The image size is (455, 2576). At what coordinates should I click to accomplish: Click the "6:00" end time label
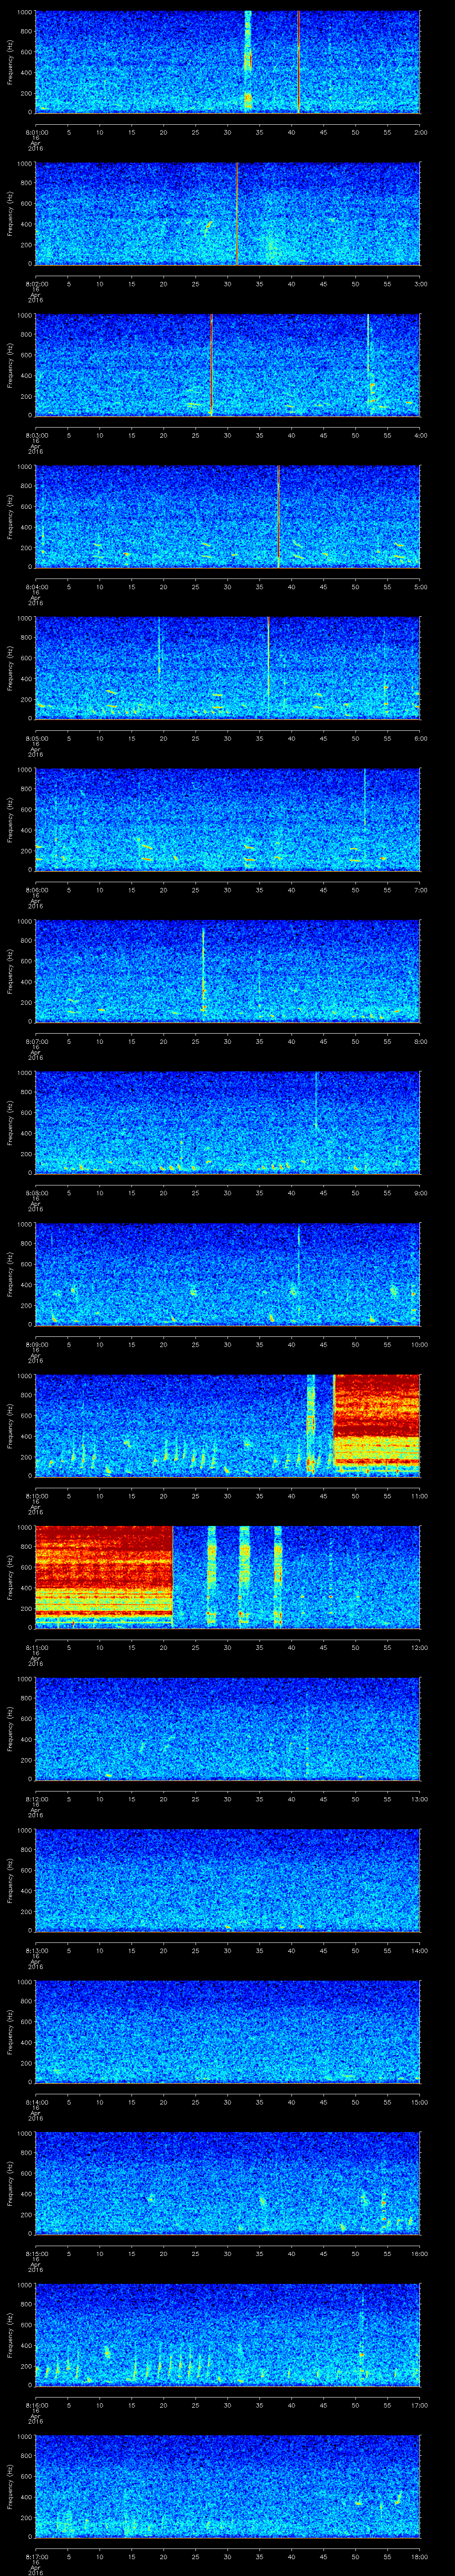420,738
